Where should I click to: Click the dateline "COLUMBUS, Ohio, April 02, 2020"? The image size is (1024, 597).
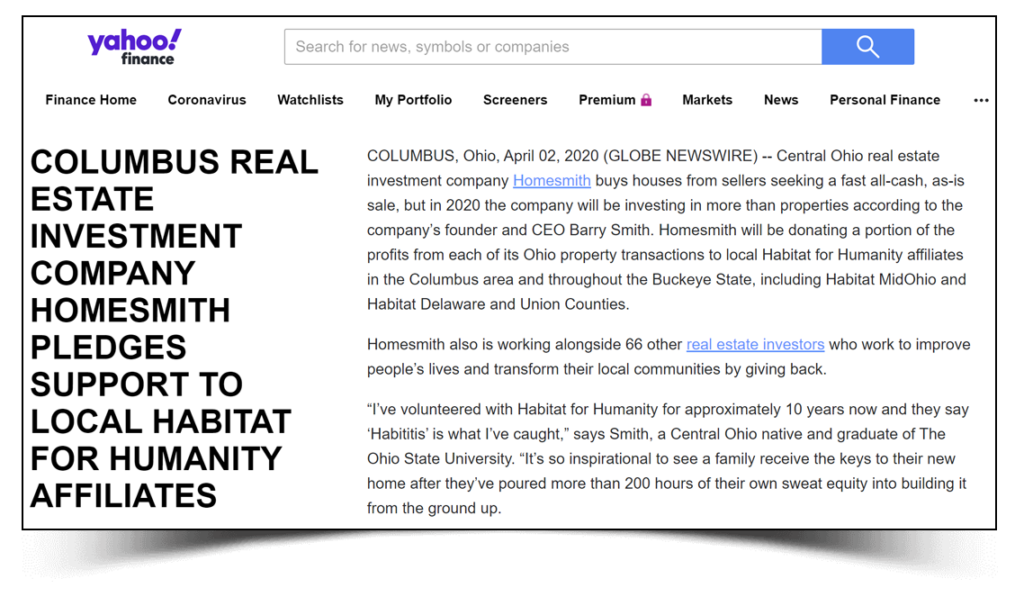click(483, 156)
